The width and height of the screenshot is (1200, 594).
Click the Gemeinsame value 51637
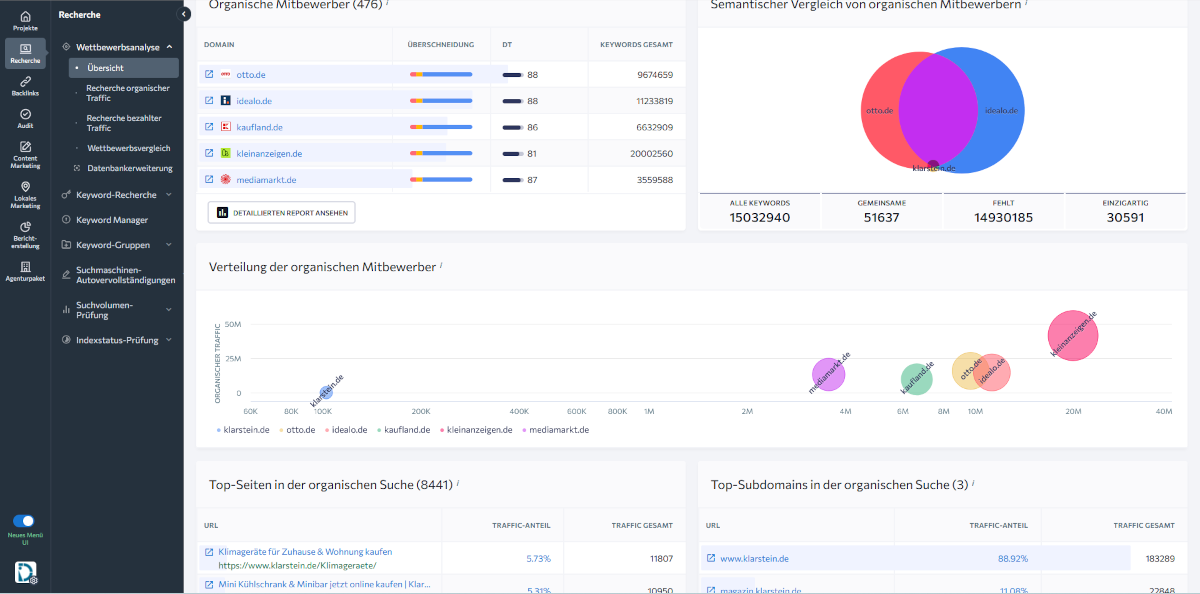[881, 217]
